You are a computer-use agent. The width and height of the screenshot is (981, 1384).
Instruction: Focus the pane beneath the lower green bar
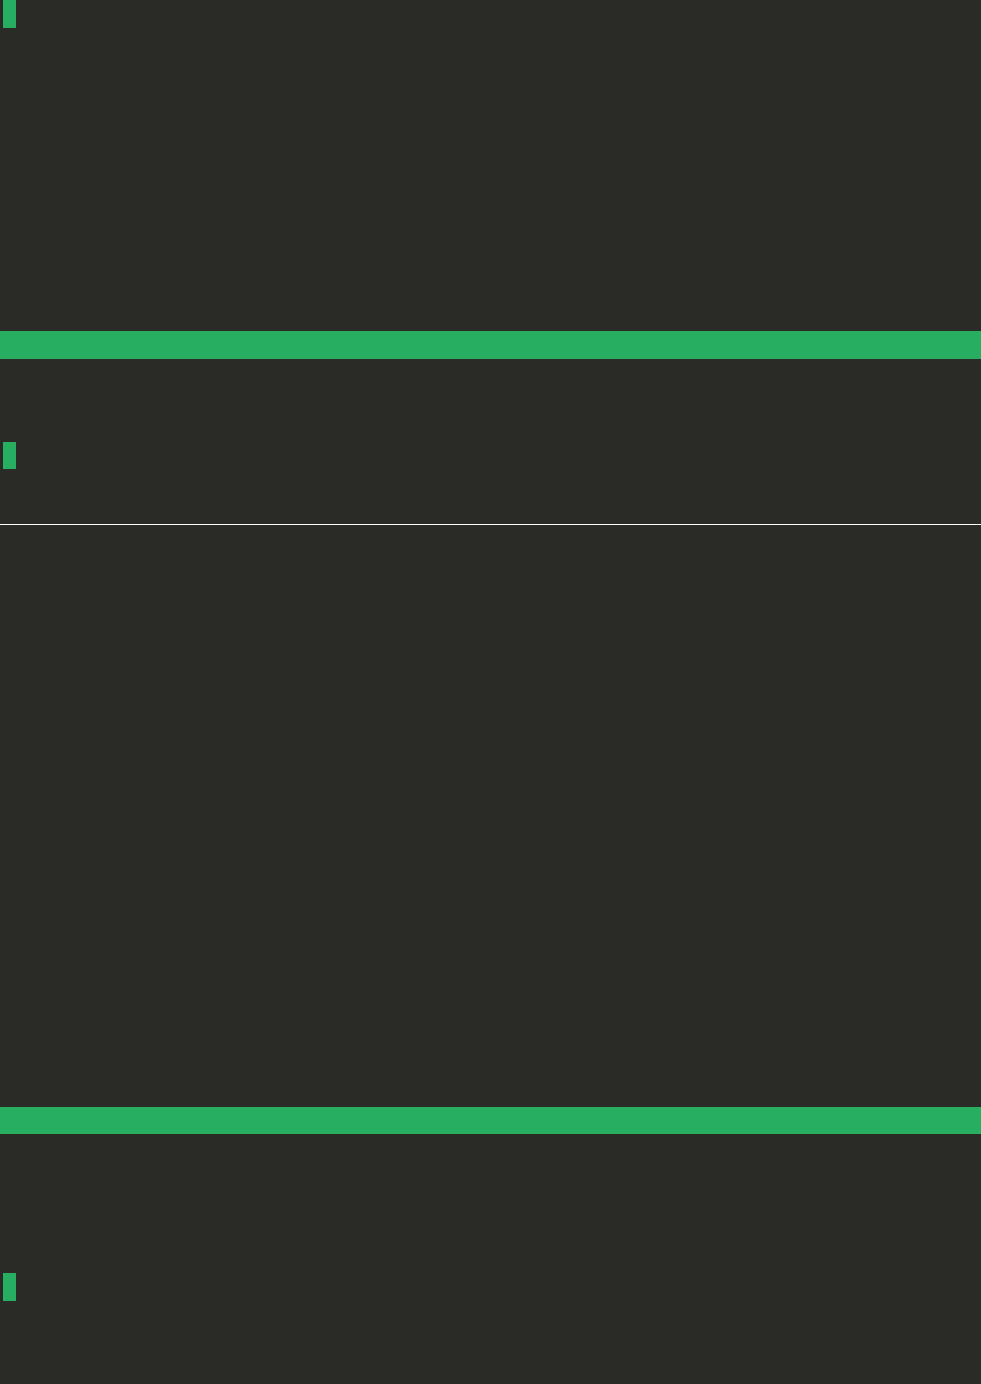click(490, 1259)
